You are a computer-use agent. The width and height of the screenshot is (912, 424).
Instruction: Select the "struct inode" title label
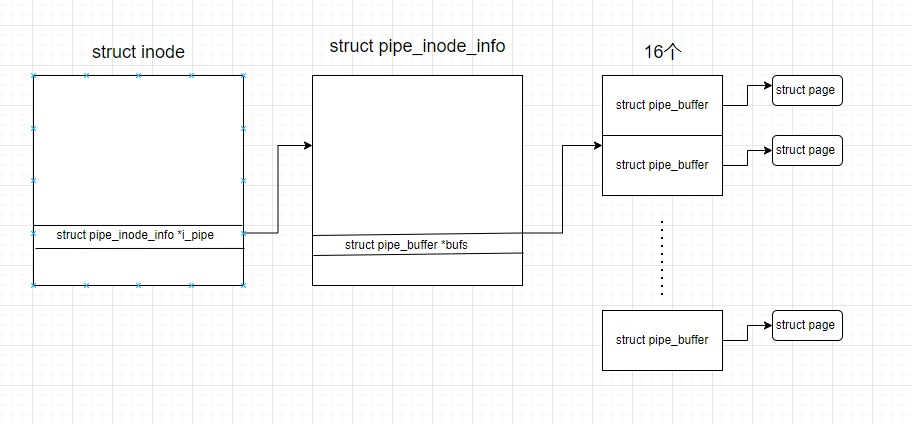(138, 52)
